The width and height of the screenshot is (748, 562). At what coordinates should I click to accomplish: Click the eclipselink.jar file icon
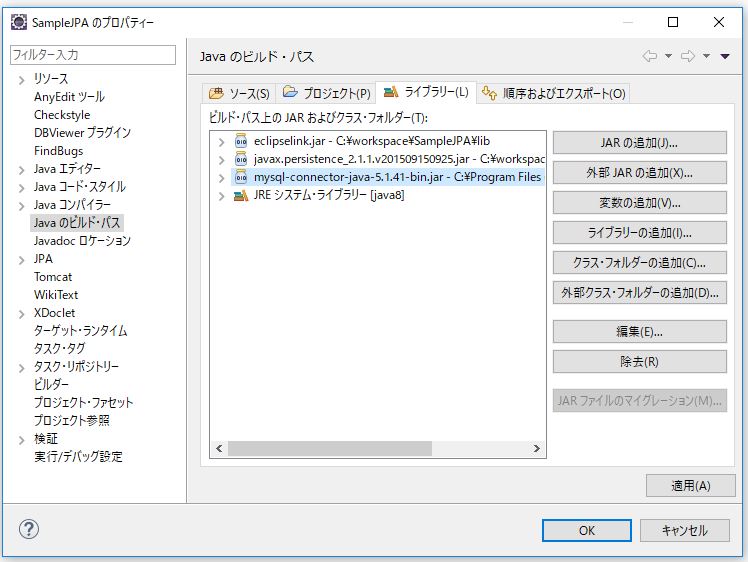[240, 141]
